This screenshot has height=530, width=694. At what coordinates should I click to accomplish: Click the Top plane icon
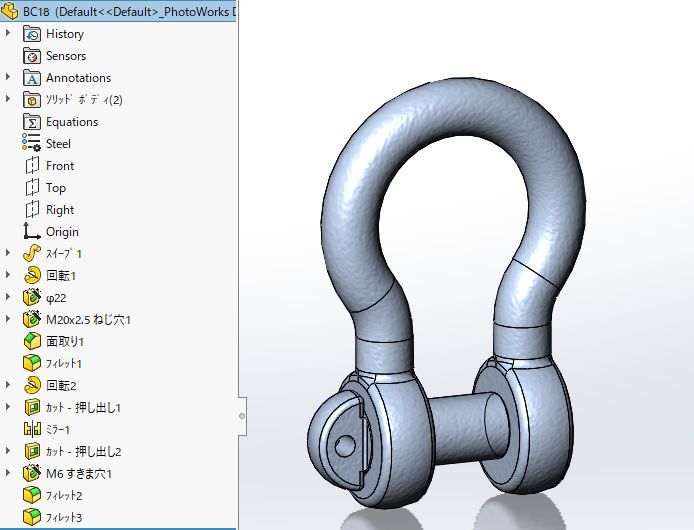tap(32, 188)
